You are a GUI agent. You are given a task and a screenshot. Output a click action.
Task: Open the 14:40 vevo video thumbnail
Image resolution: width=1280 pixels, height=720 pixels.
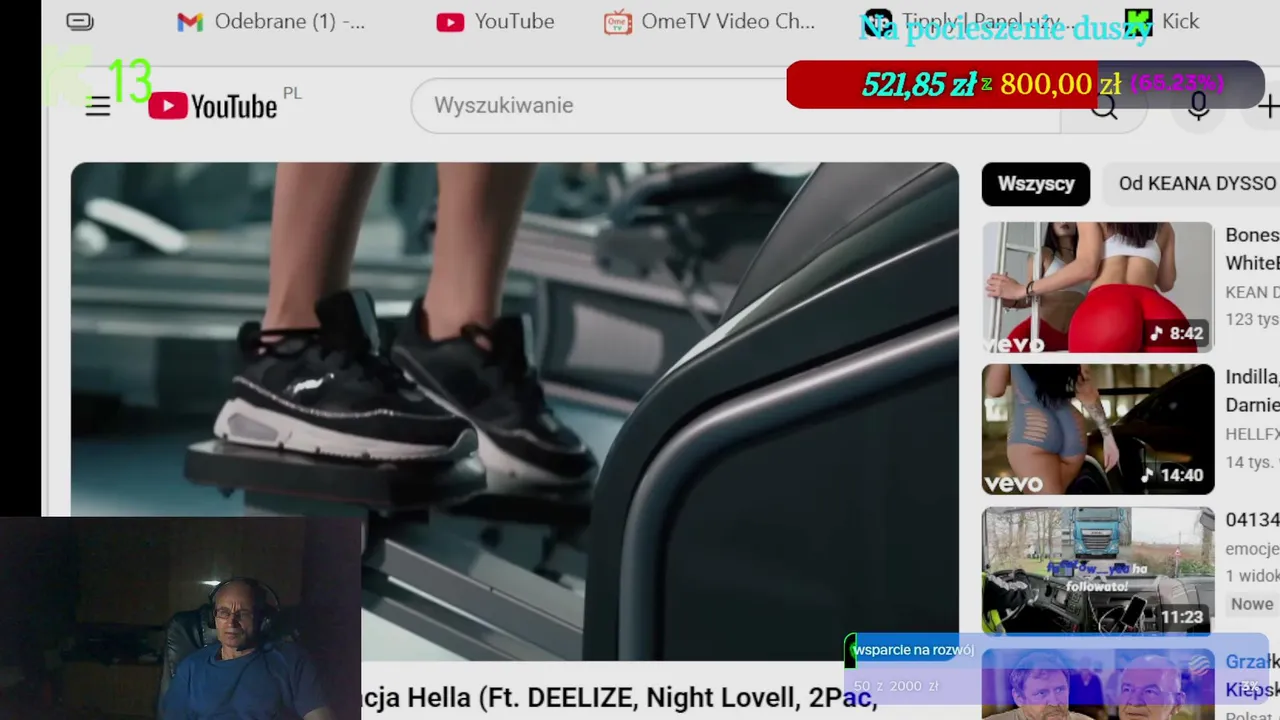click(x=1098, y=429)
